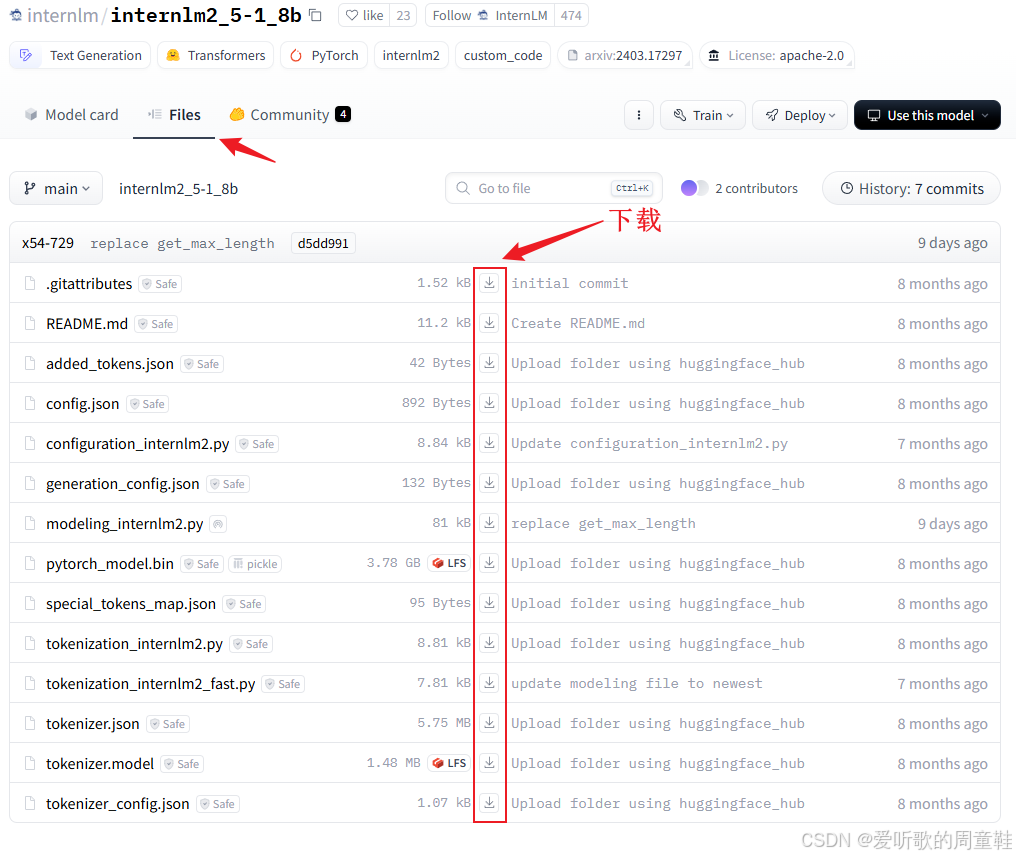Click the scan status icon beside modeling_internlm2.py
This screenshot has width=1016, height=858.
[219, 524]
